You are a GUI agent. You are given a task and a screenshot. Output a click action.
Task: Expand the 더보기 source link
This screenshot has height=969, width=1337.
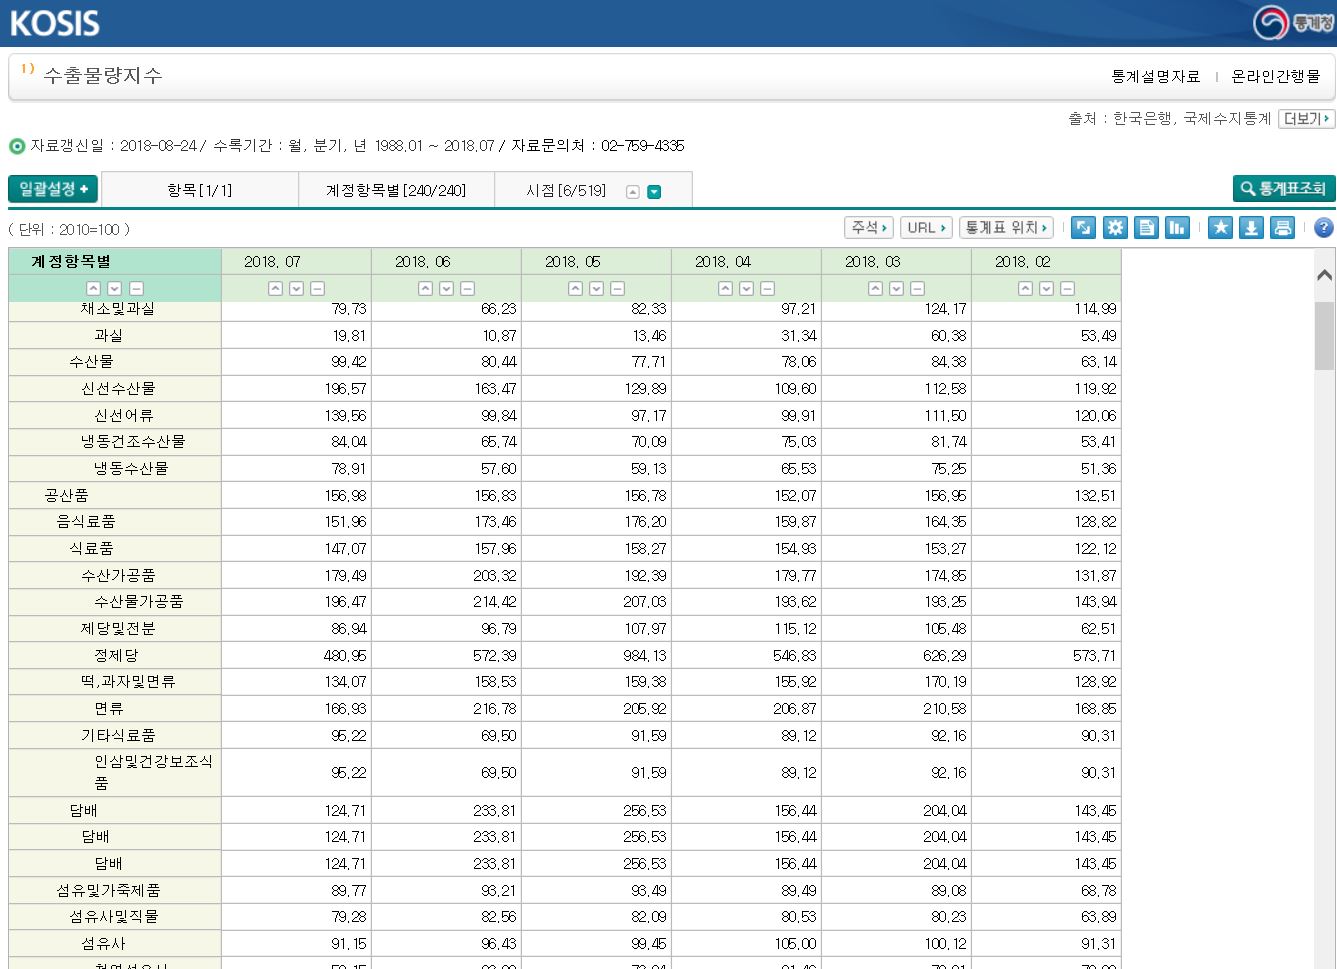1306,119
